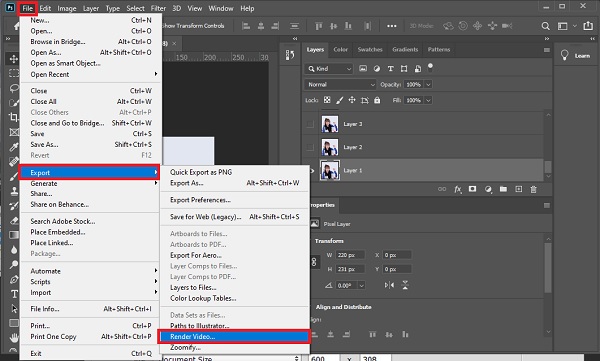Click the width W input field
Screen dimensions: 600x361
pyautogui.click(x=350, y=255)
